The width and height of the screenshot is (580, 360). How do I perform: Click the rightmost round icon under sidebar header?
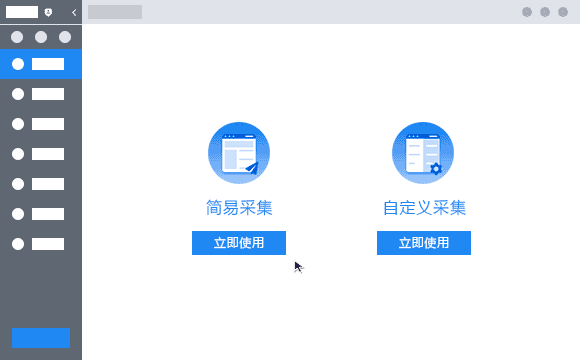tap(65, 37)
